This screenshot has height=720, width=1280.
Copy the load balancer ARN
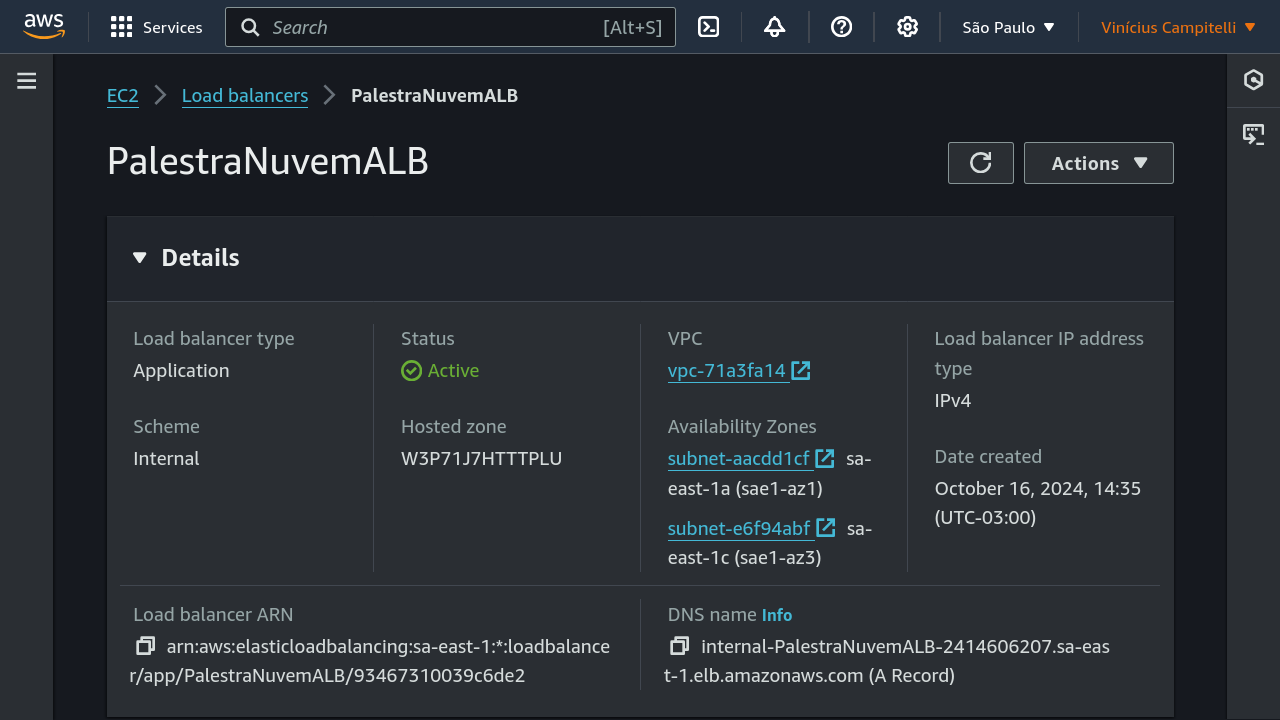click(146, 646)
